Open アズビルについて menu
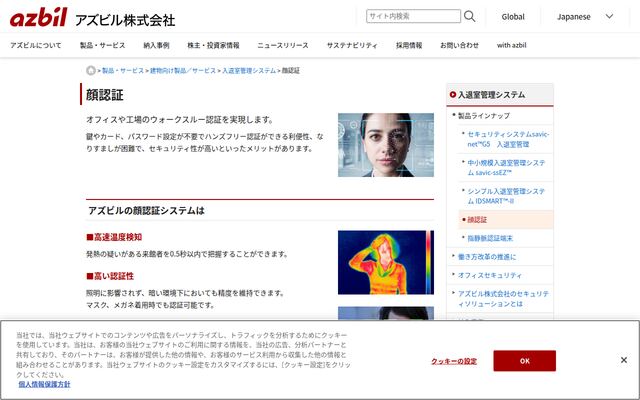This screenshot has width=640, height=400. 36,45
